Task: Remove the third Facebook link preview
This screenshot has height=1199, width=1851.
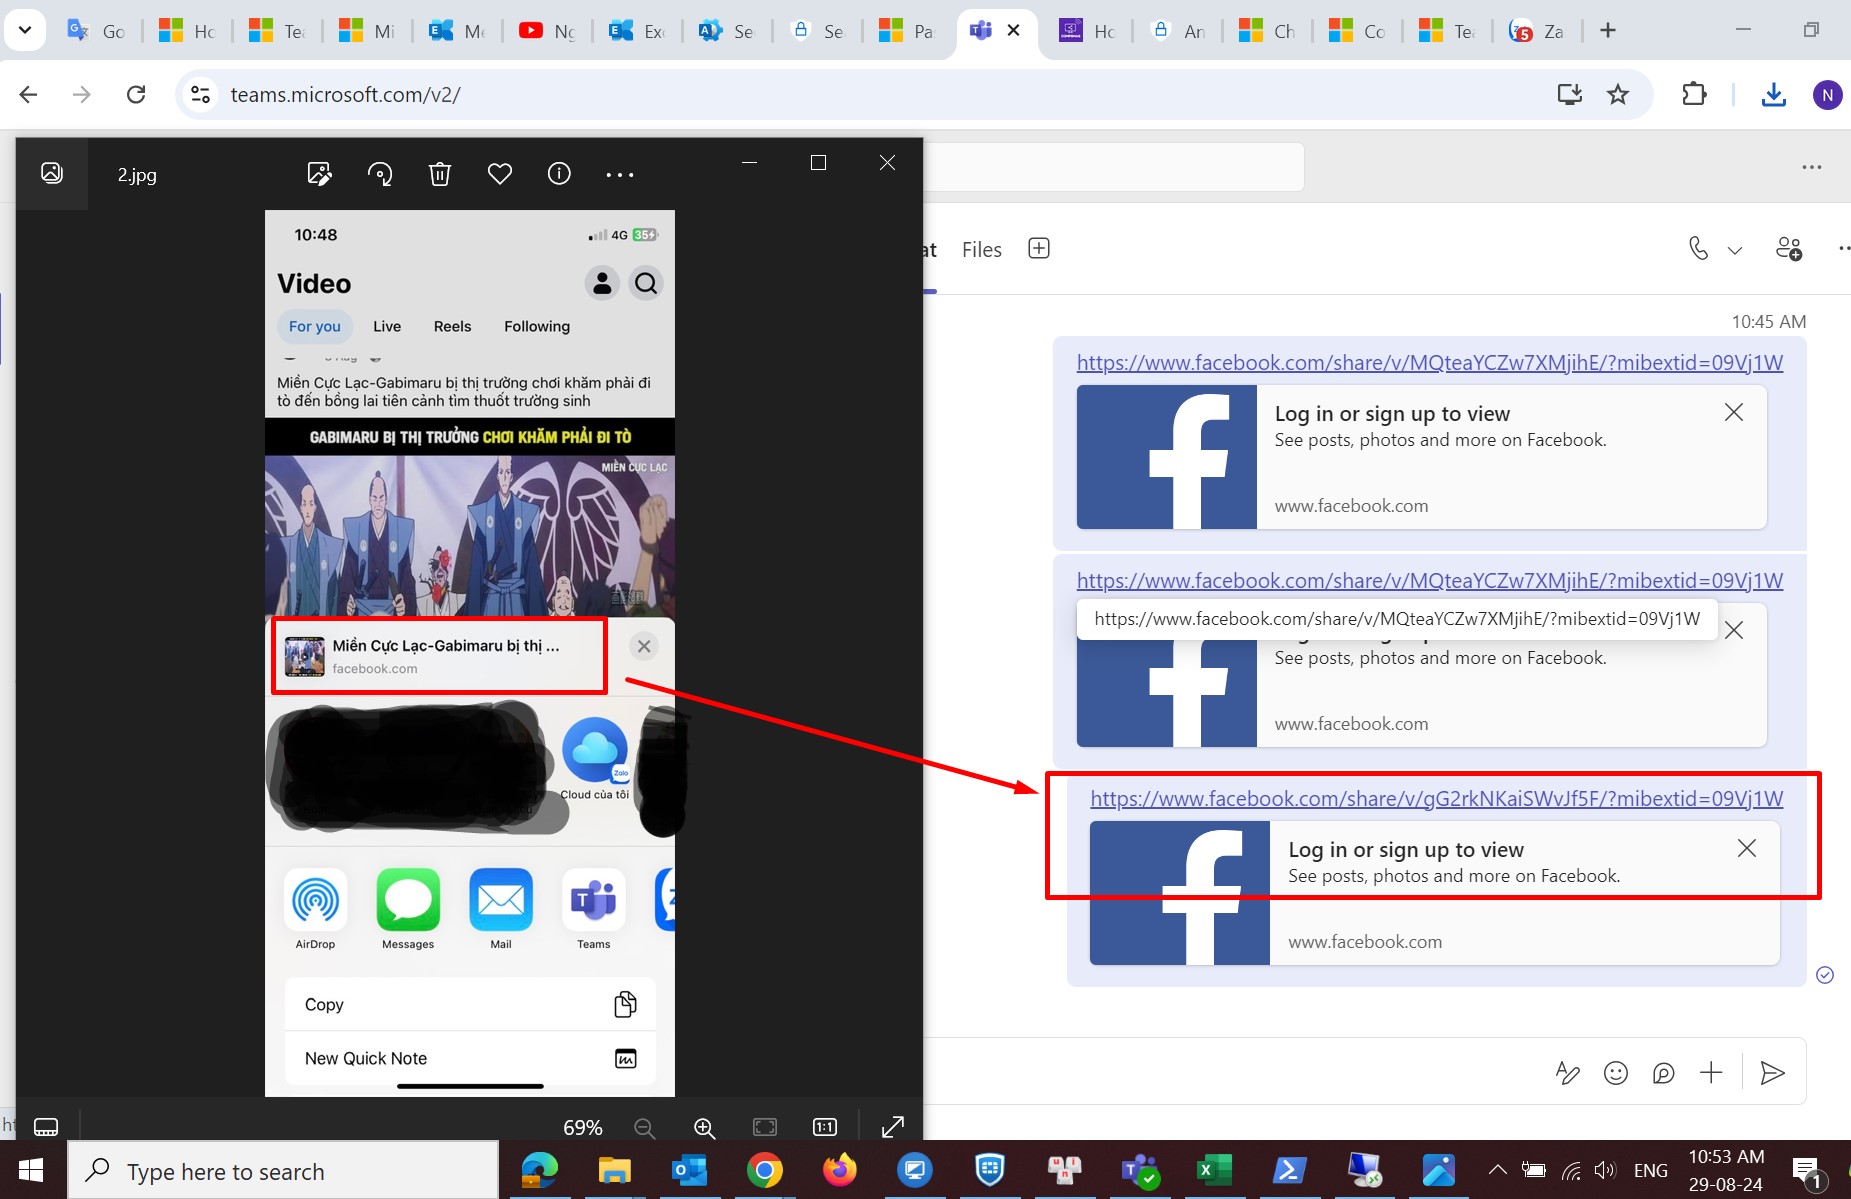Action: coord(1747,848)
